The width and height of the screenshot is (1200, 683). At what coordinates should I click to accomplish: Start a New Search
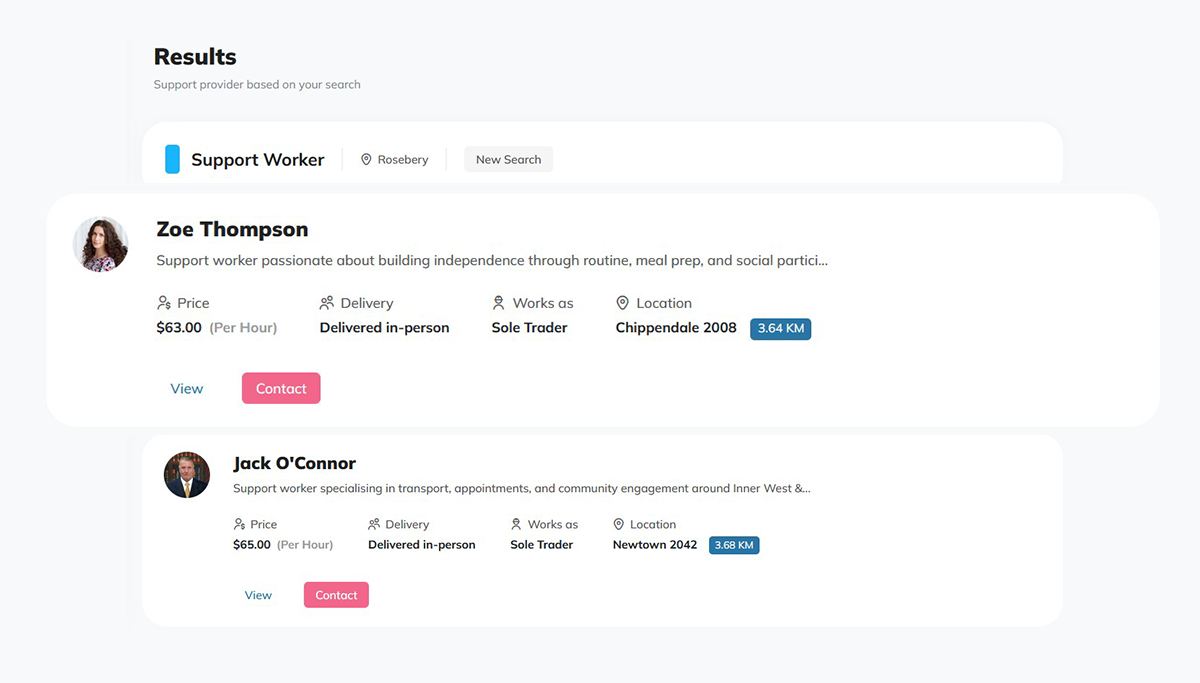(508, 160)
